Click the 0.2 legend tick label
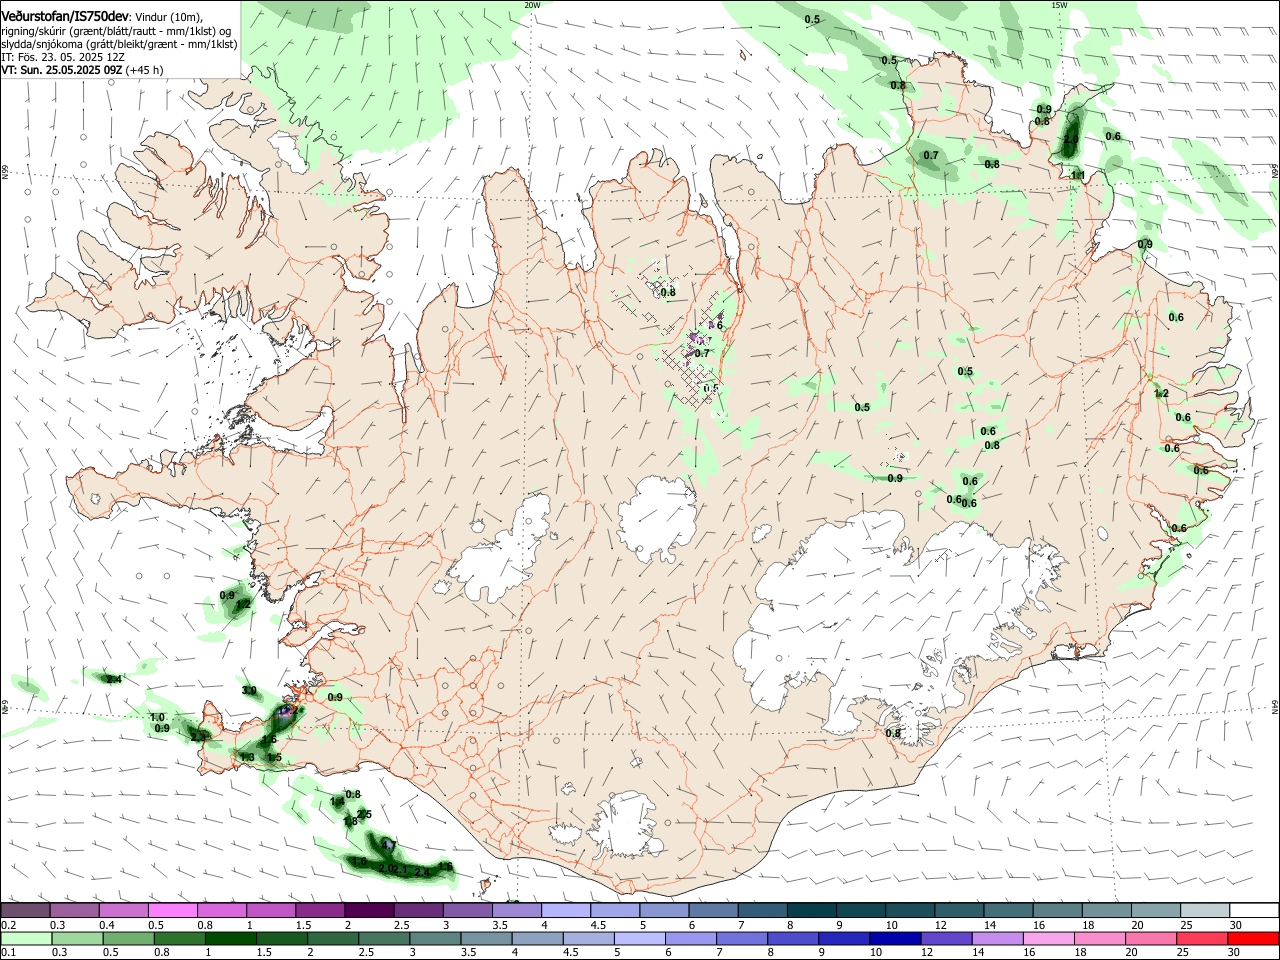This screenshot has width=1280, height=960. point(8,925)
